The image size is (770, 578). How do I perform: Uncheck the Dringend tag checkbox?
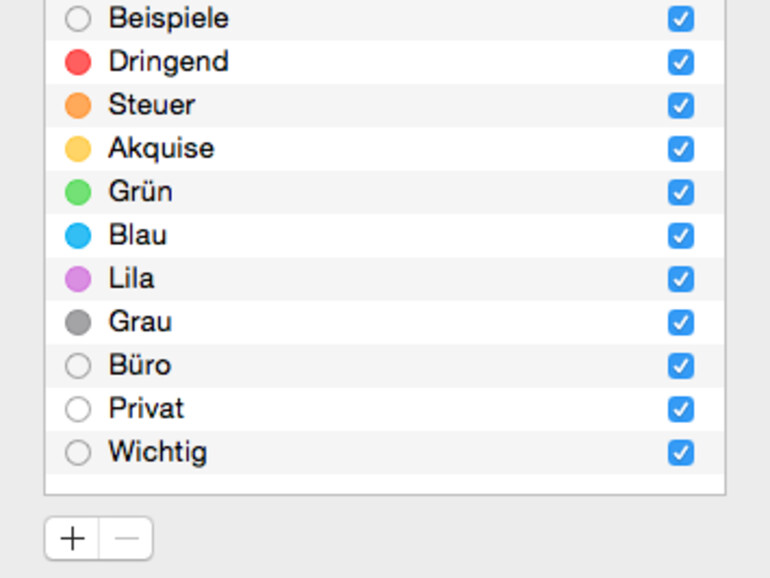point(681,62)
